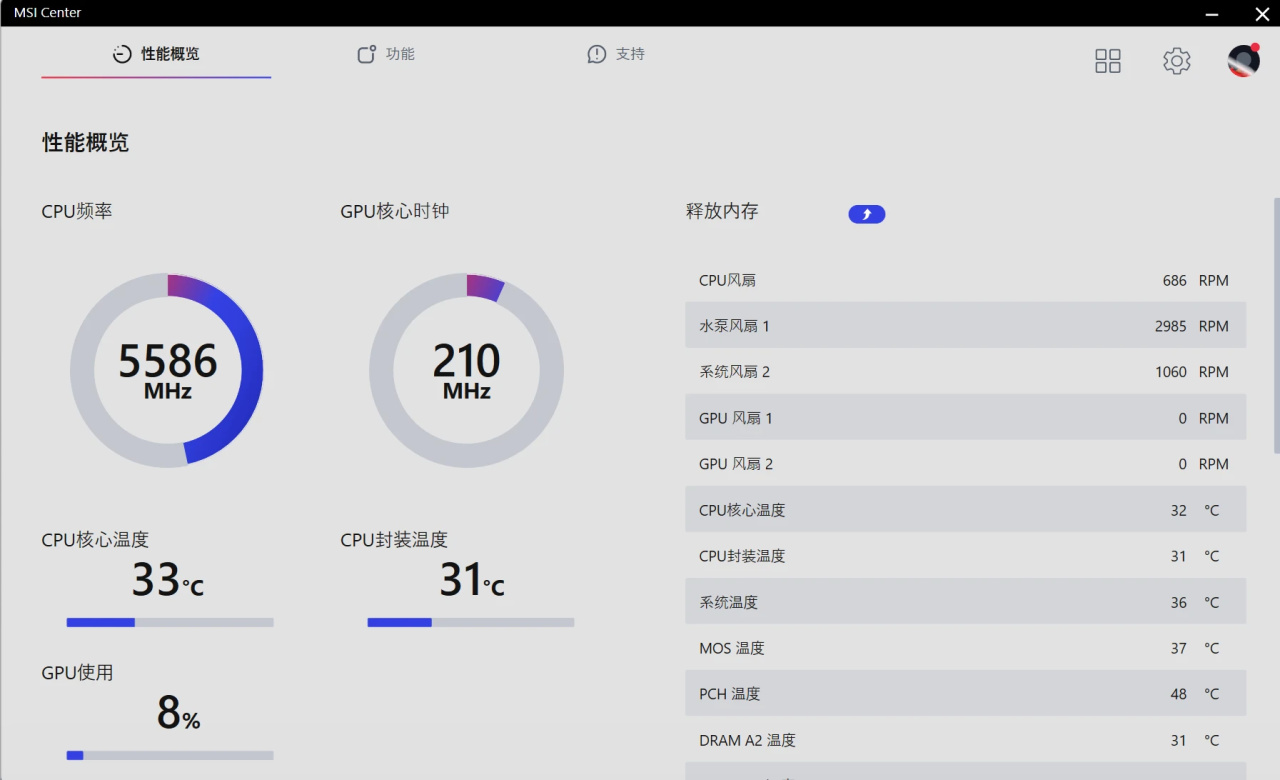Click the 功能 tab icon
1280x780 pixels.
tap(367, 54)
